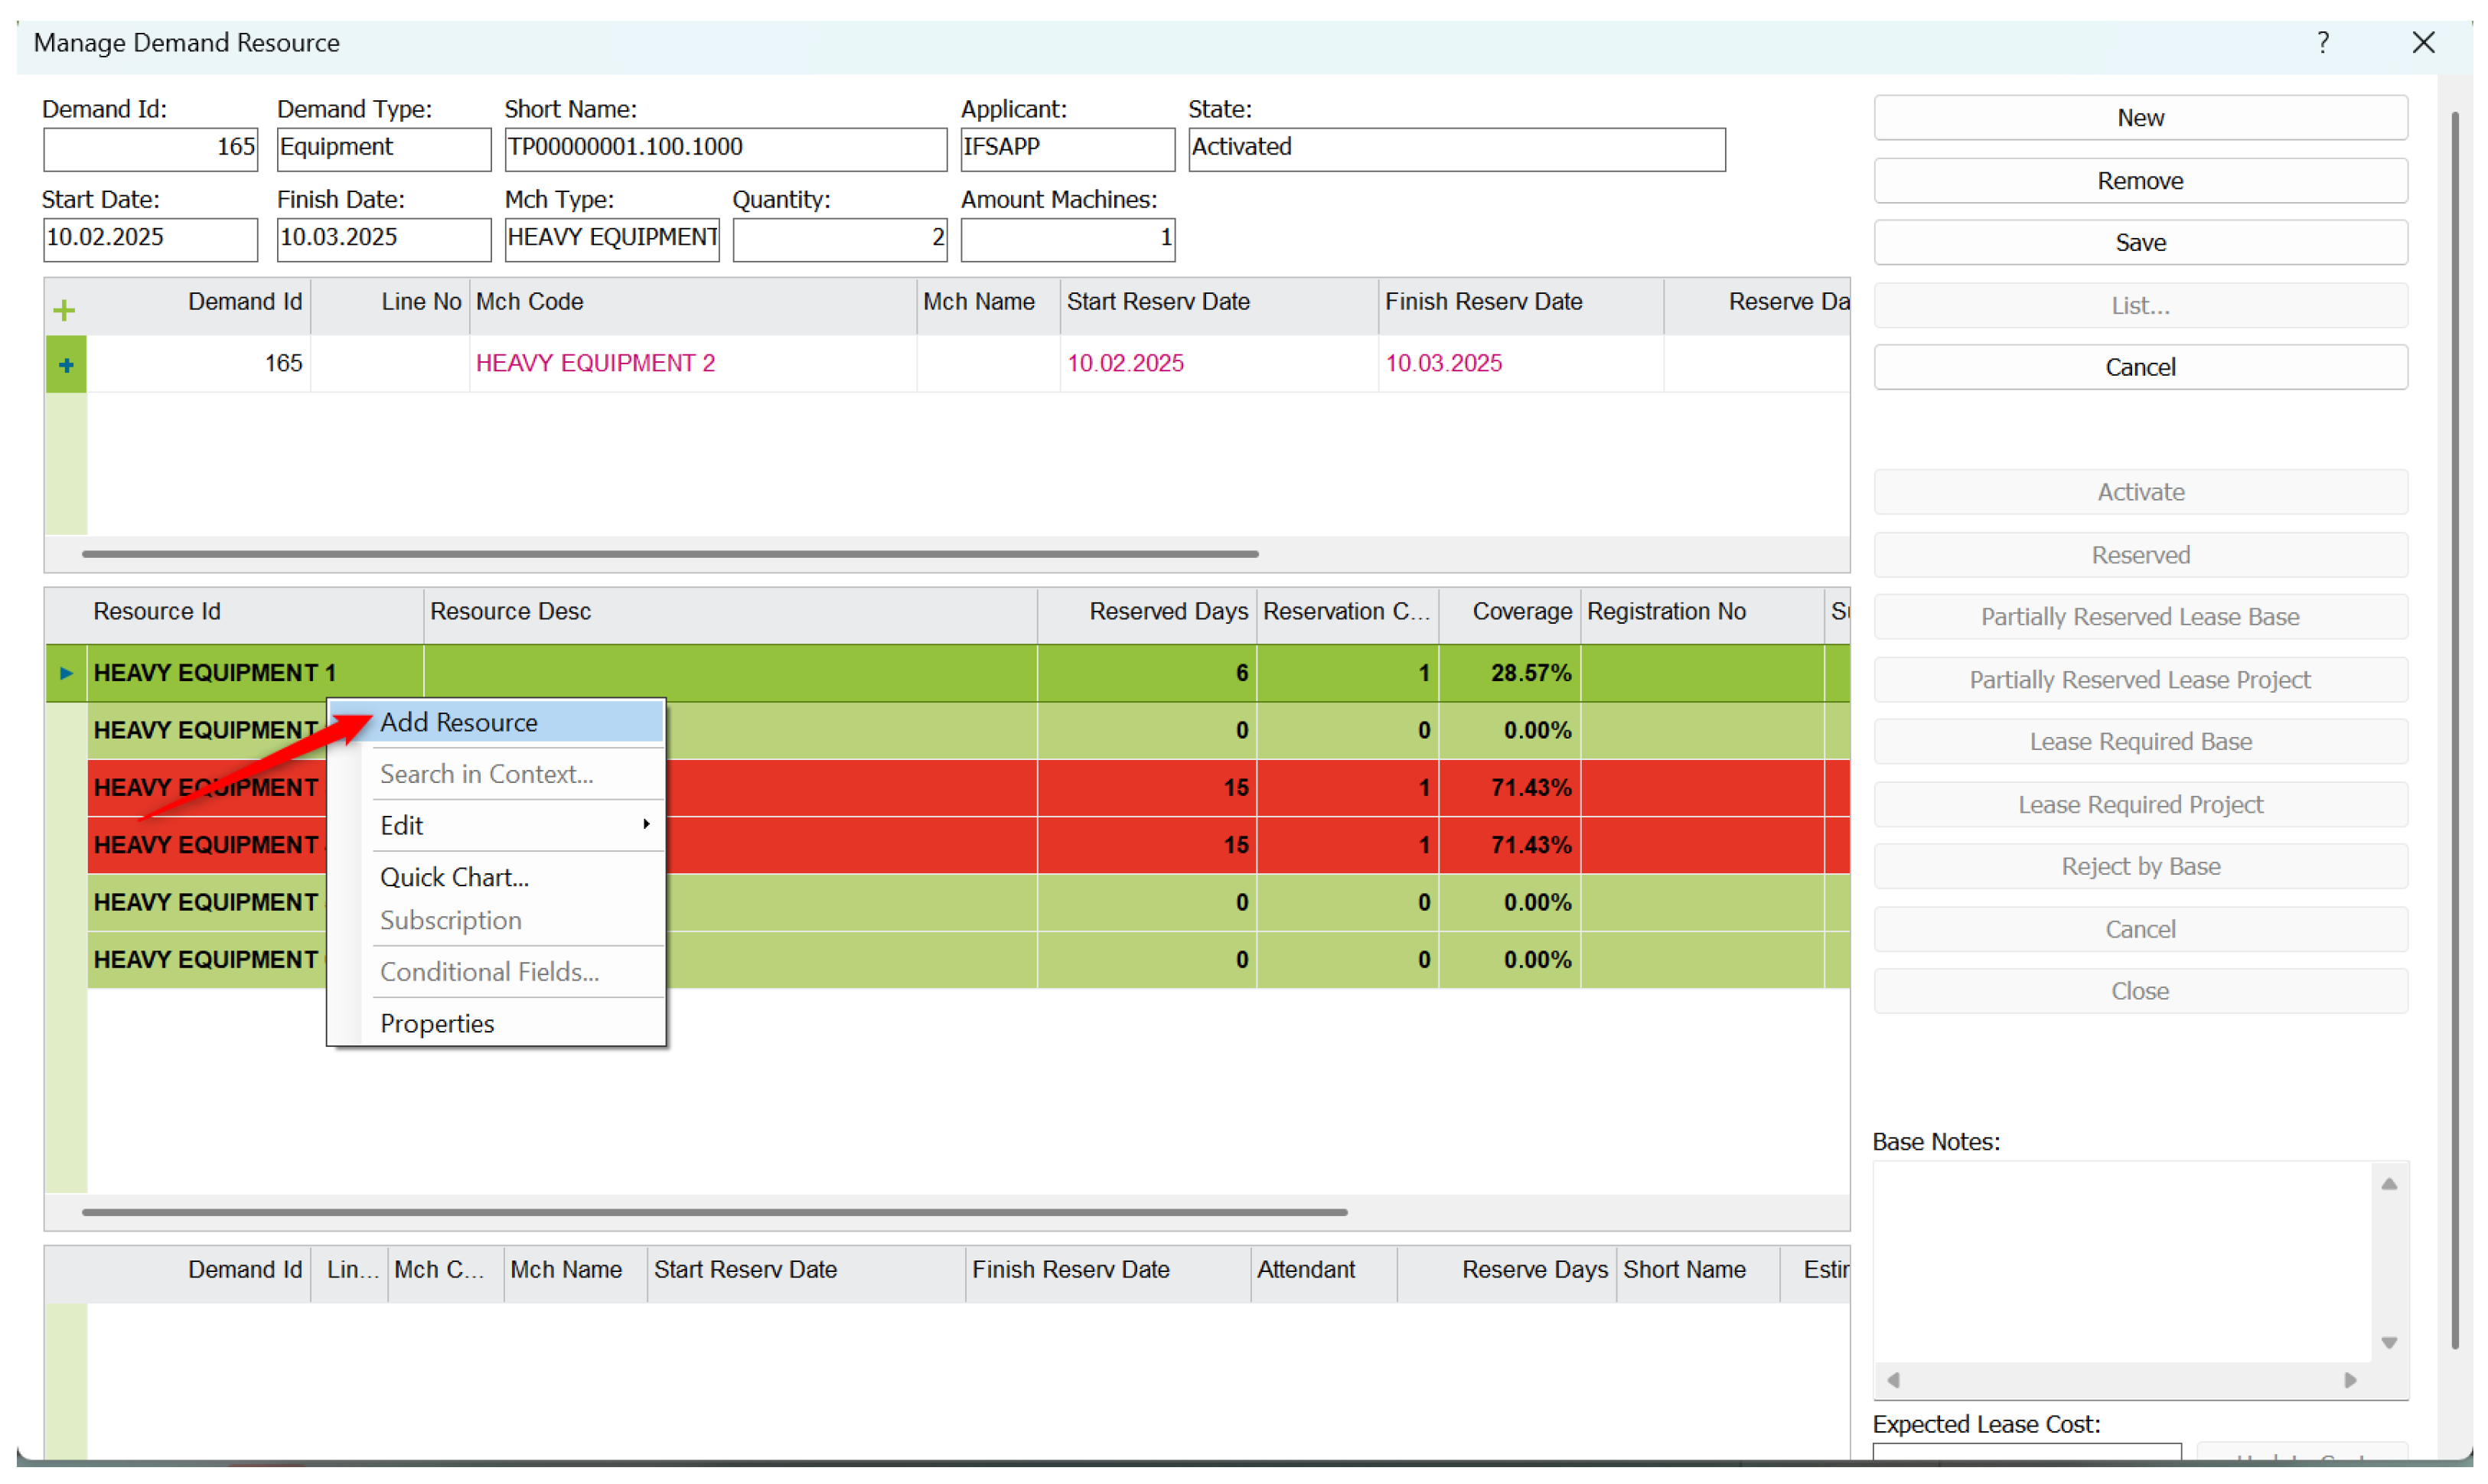Click the 10.03.2025 finish reserv date cell

tap(1521, 364)
